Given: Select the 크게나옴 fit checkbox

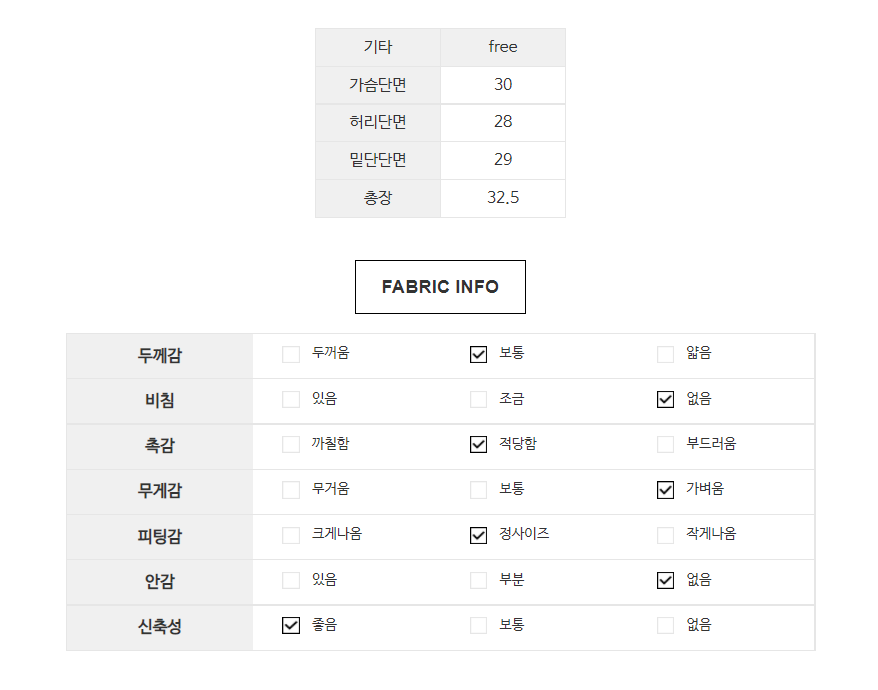Looking at the screenshot, I should (291, 535).
